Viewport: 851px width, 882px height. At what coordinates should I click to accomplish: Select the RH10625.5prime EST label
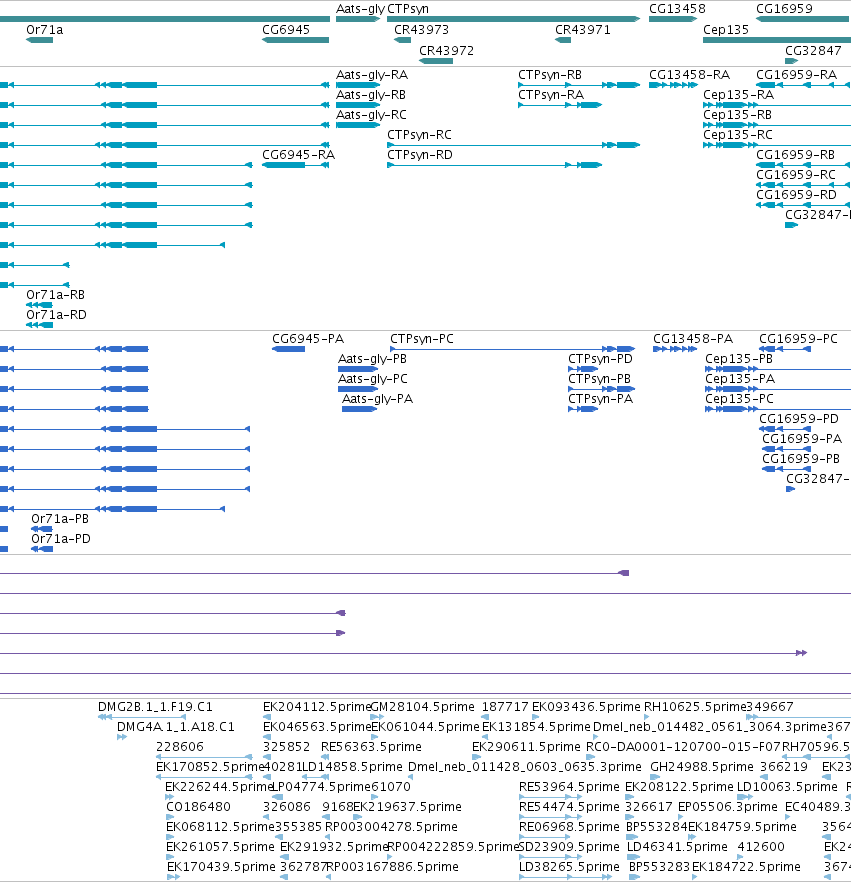pyautogui.click(x=695, y=707)
